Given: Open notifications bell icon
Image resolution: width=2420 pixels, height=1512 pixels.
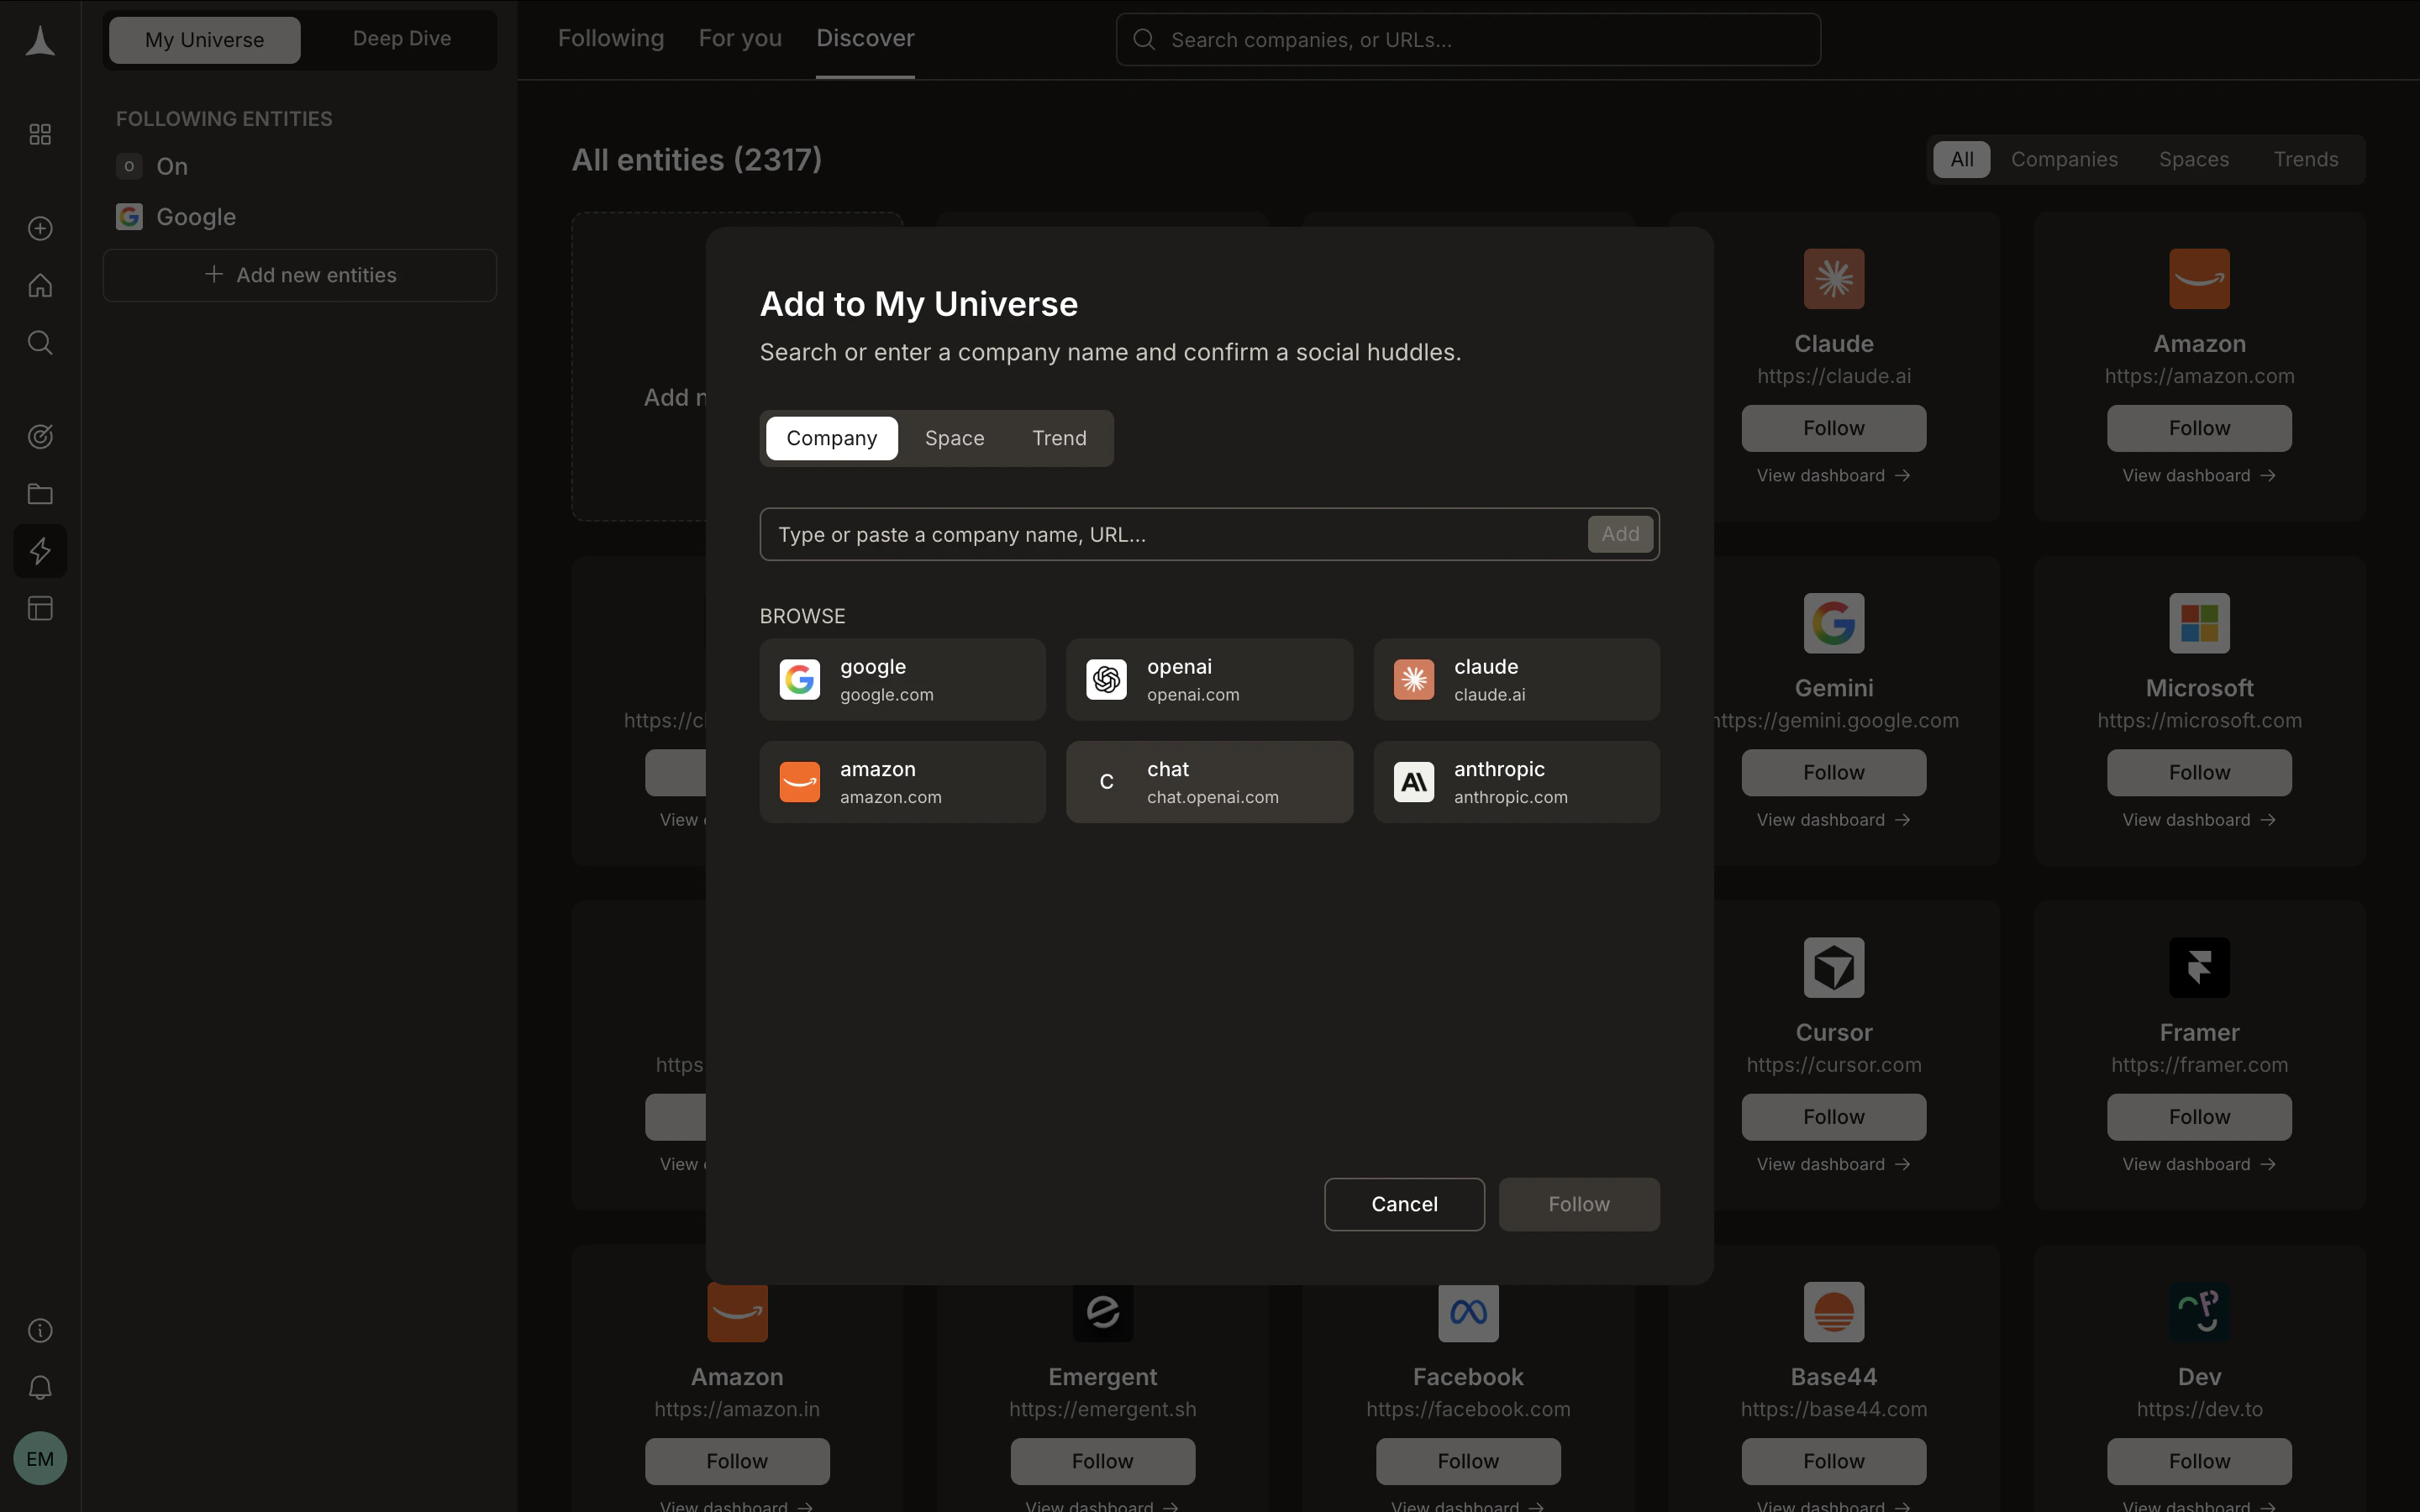Looking at the screenshot, I should point(40,1387).
